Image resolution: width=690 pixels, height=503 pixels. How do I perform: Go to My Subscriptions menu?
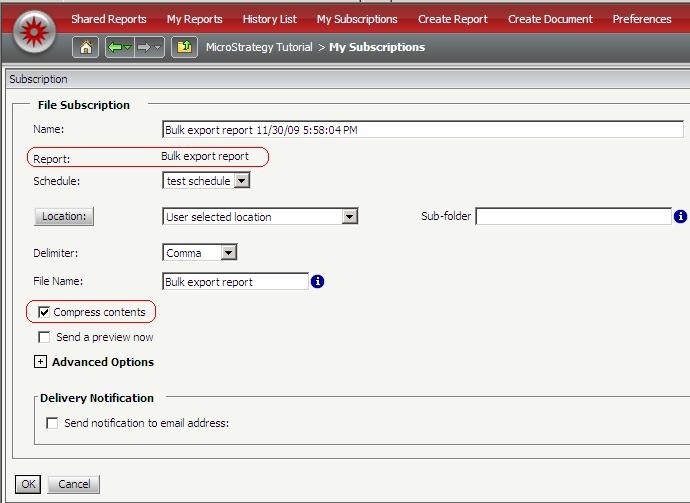pyautogui.click(x=357, y=19)
